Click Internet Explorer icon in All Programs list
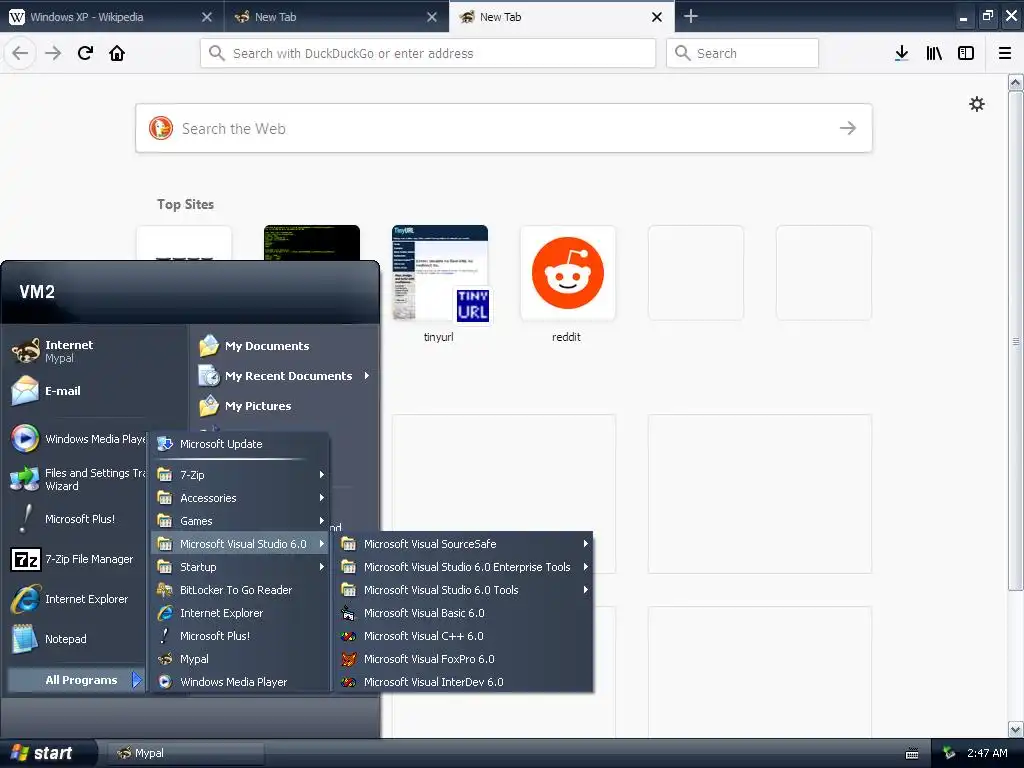This screenshot has width=1024, height=768. click(165, 613)
